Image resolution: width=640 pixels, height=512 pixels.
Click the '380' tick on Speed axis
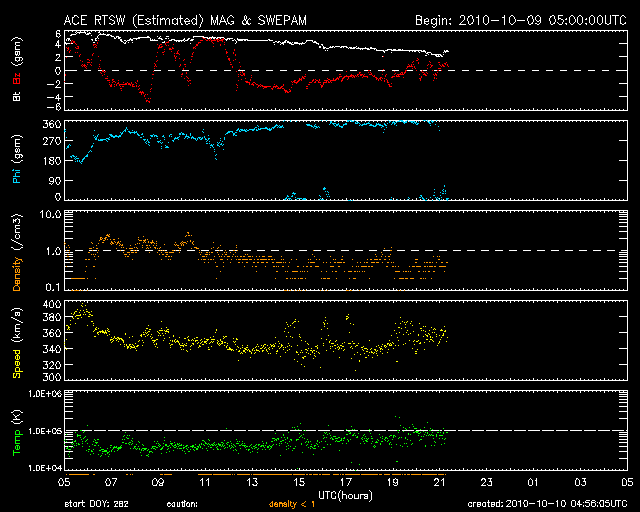[x=52, y=317]
